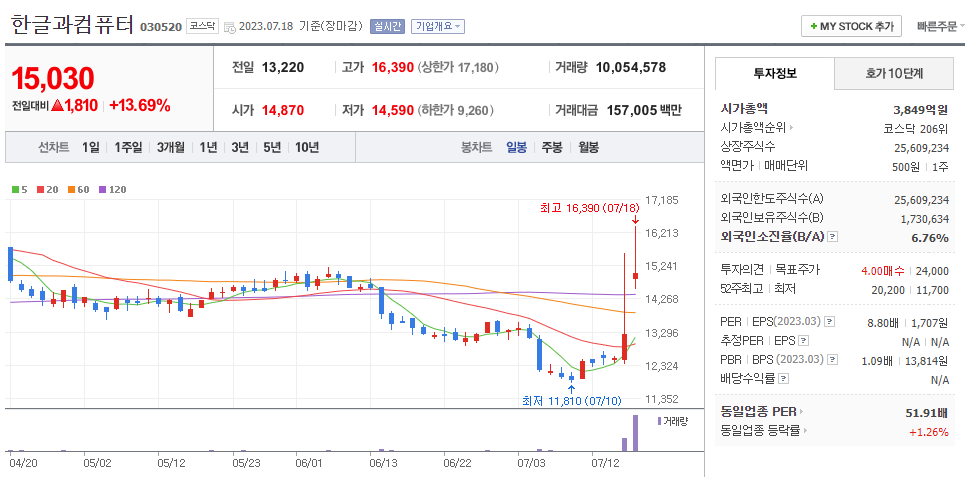Click the 상한가 17,180 text
The height and width of the screenshot is (477, 978).
click(x=457, y=67)
